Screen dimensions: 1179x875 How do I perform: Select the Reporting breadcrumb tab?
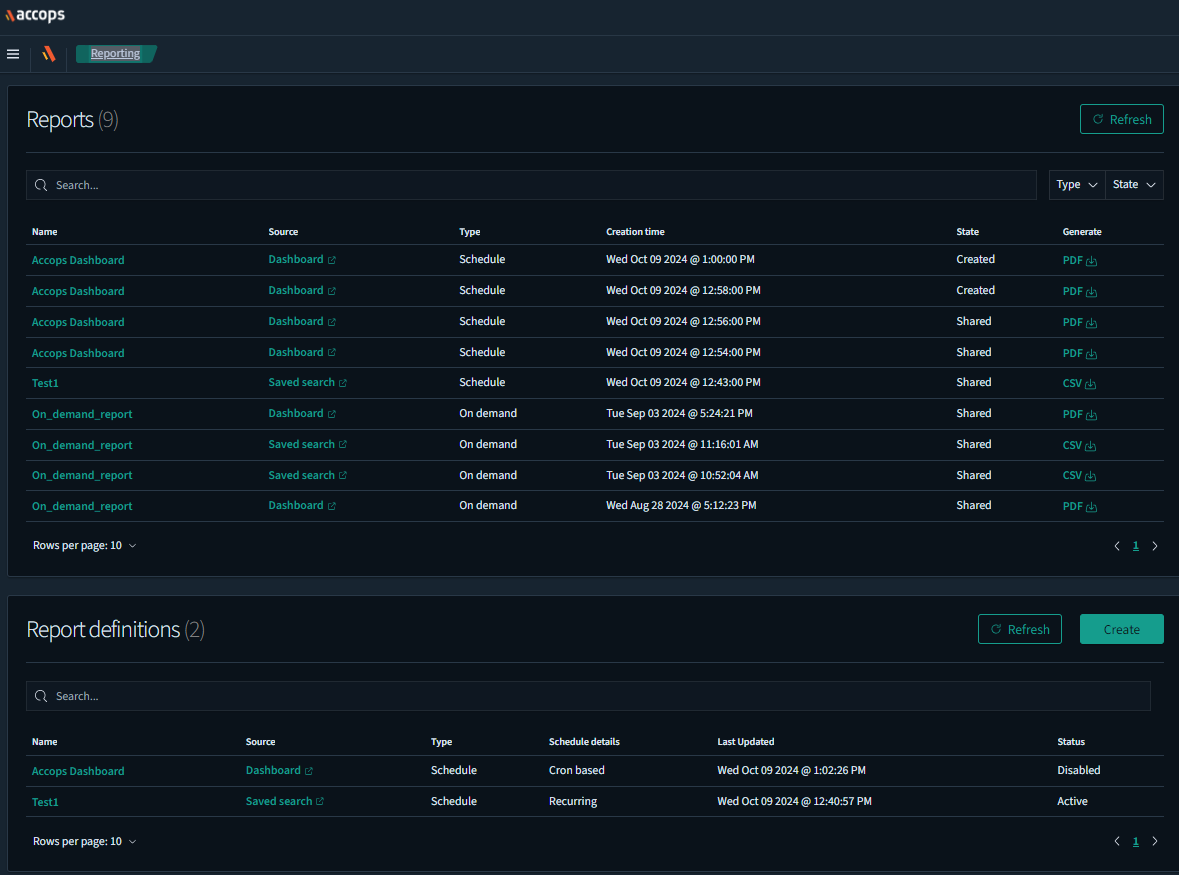[115, 54]
